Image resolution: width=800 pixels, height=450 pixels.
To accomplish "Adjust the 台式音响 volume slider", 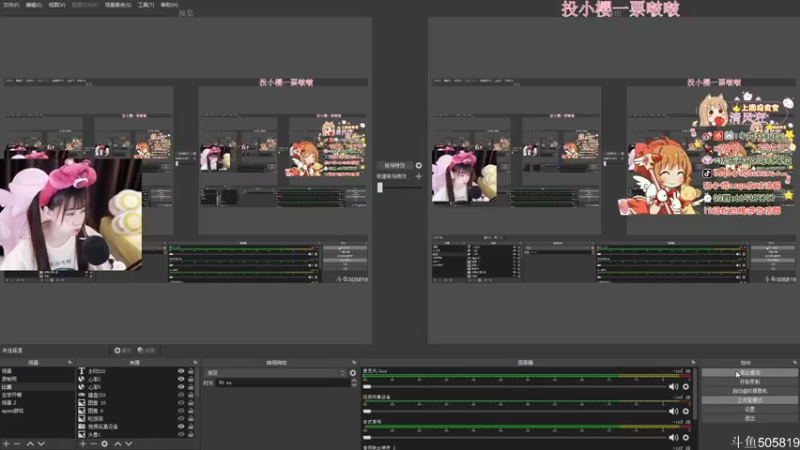I will tap(514, 437).
